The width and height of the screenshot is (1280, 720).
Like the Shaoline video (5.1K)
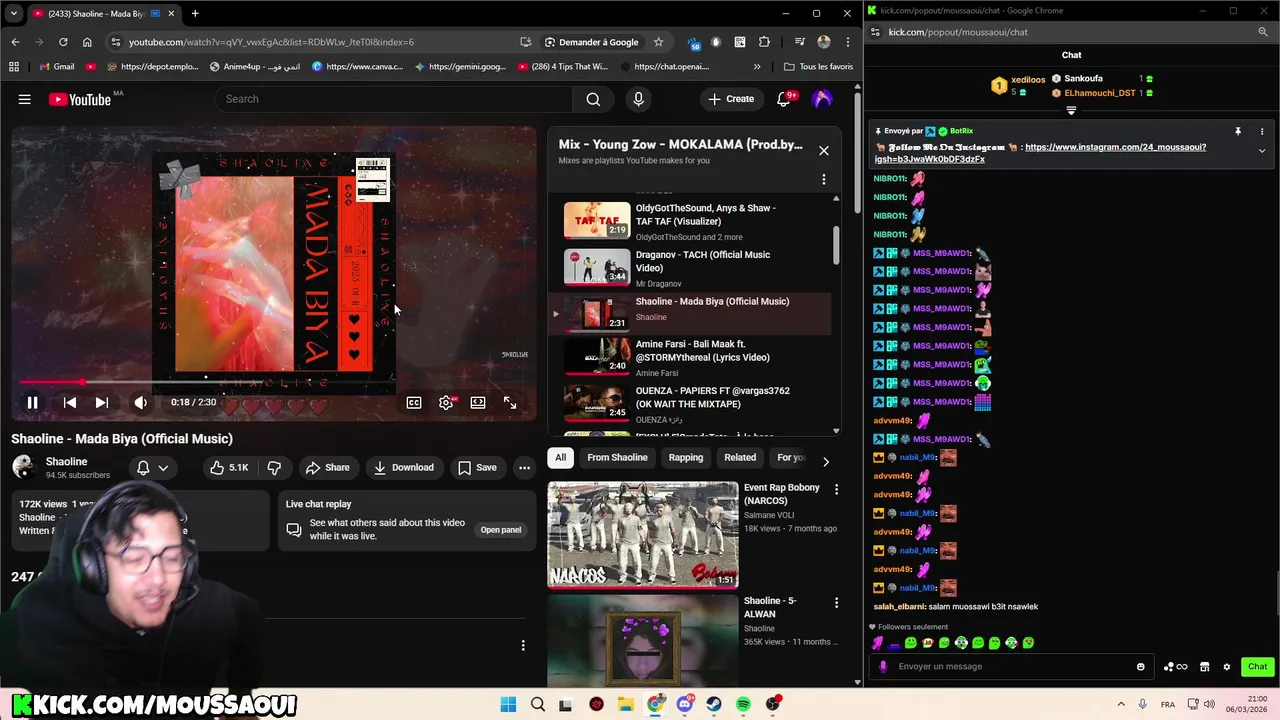point(228,467)
